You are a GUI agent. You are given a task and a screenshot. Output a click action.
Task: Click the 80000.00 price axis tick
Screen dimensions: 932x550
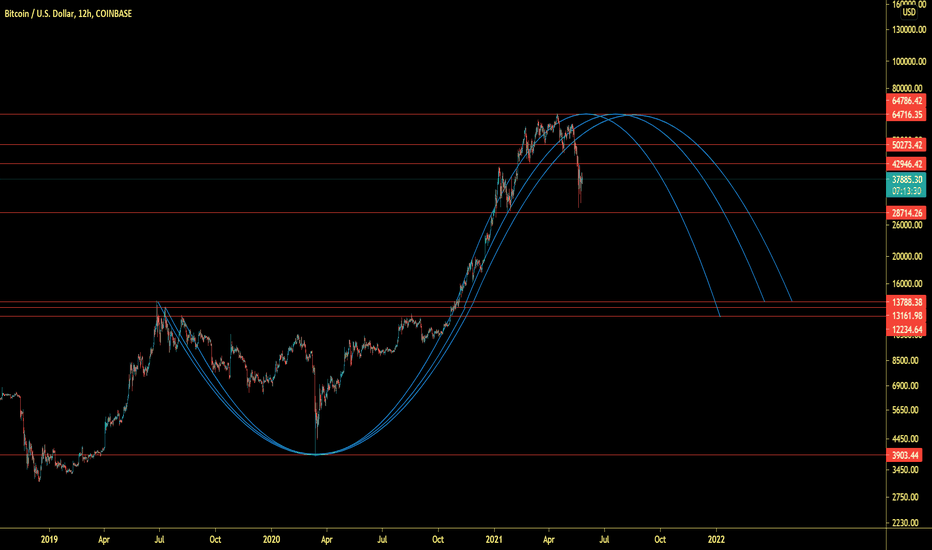[x=908, y=89]
